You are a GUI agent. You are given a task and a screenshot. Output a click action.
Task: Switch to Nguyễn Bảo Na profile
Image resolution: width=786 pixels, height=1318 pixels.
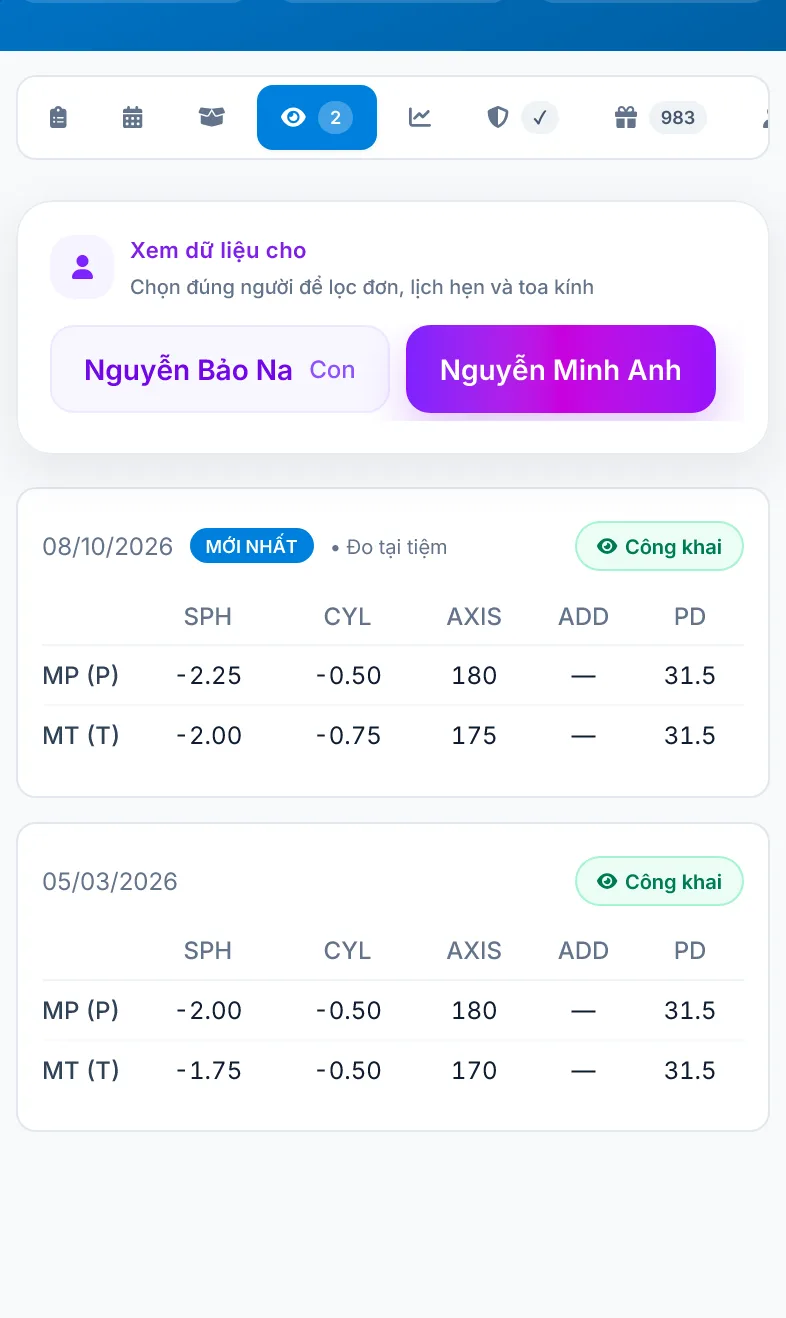pos(220,369)
